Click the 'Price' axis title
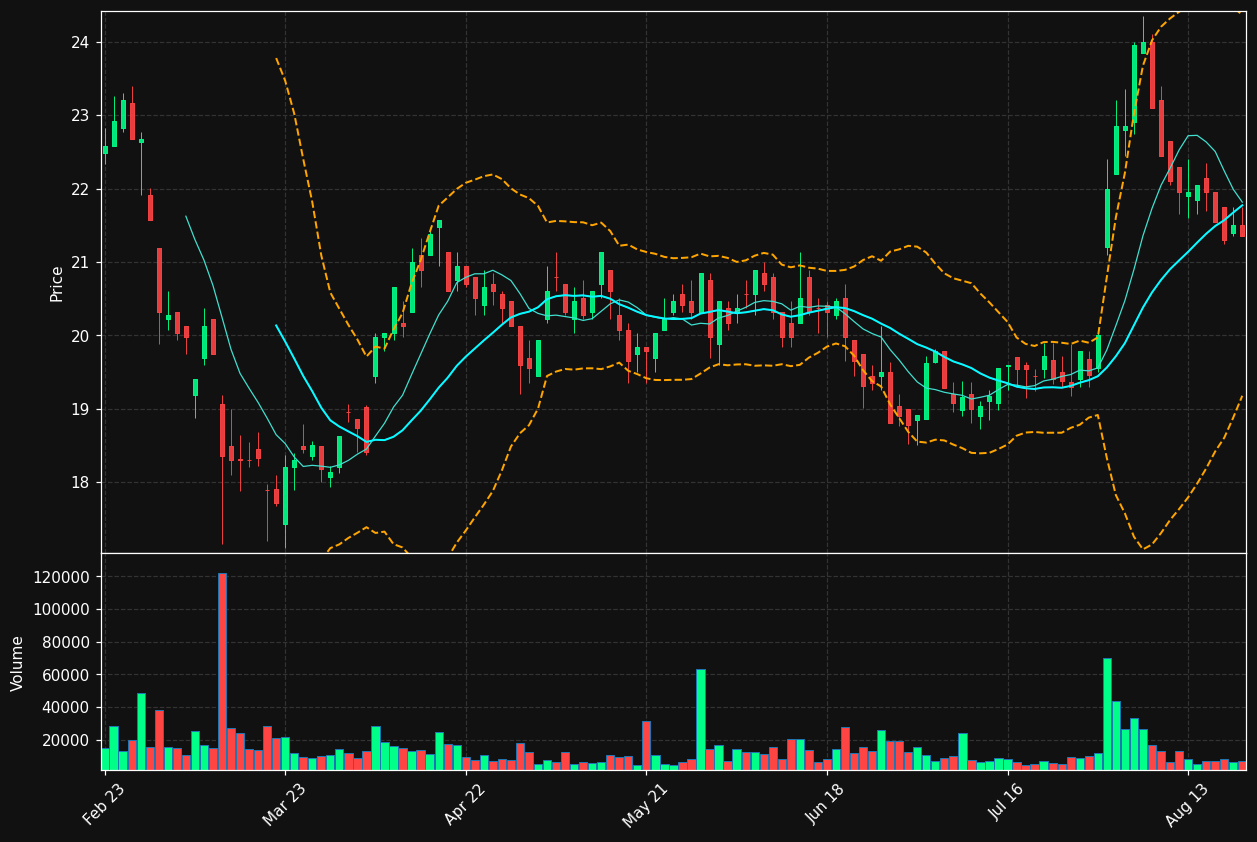This screenshot has height=842, width=1257. click(57, 283)
